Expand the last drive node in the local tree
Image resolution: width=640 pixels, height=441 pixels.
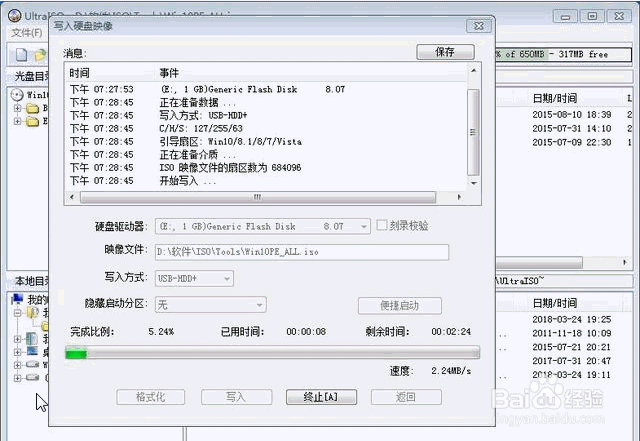tap(17, 378)
